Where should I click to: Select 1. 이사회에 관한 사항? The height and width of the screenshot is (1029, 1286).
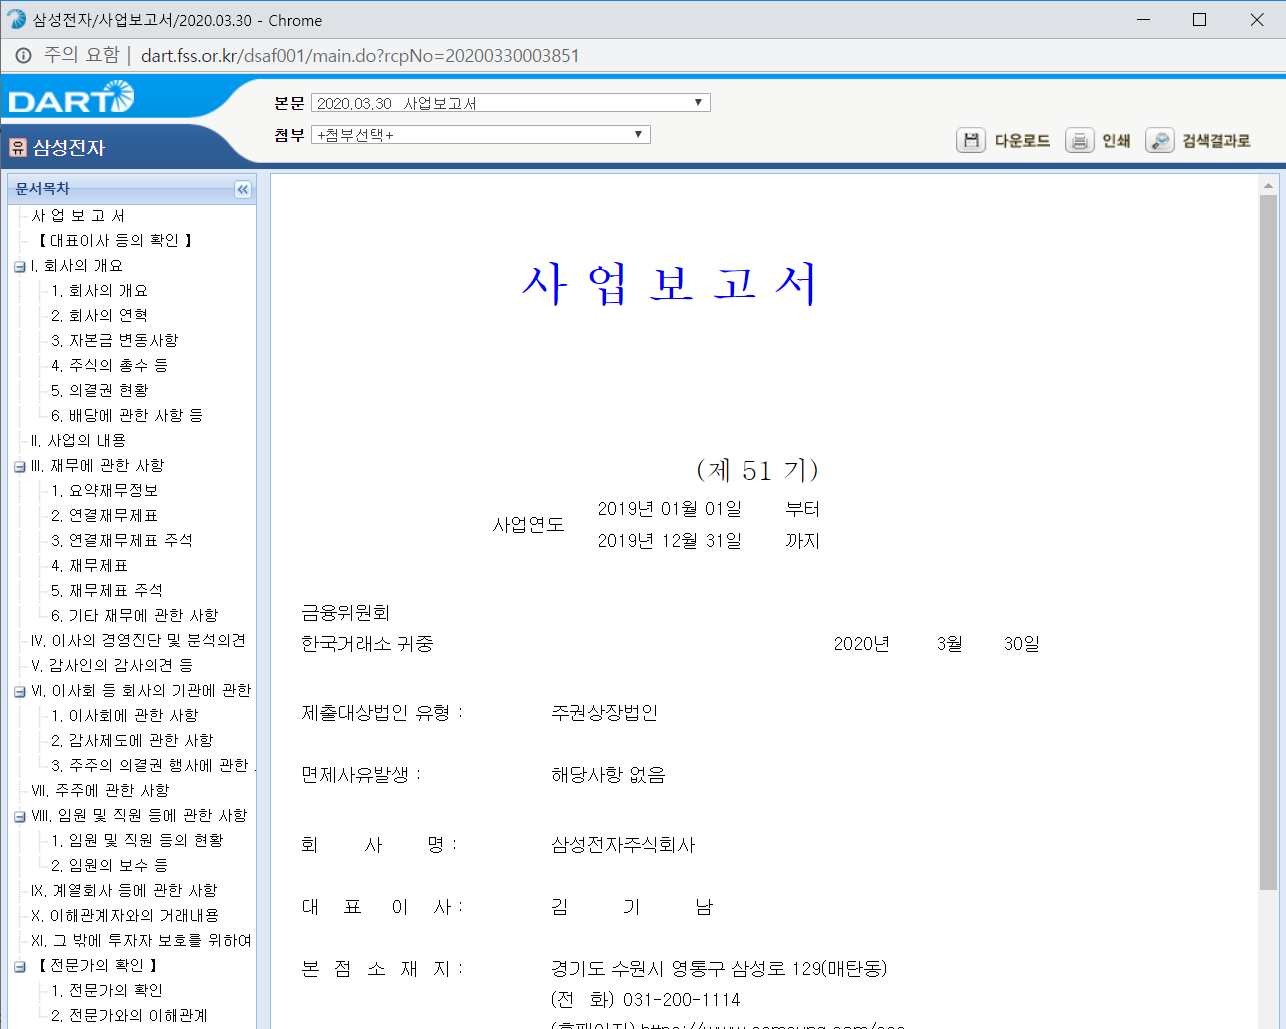(x=125, y=715)
